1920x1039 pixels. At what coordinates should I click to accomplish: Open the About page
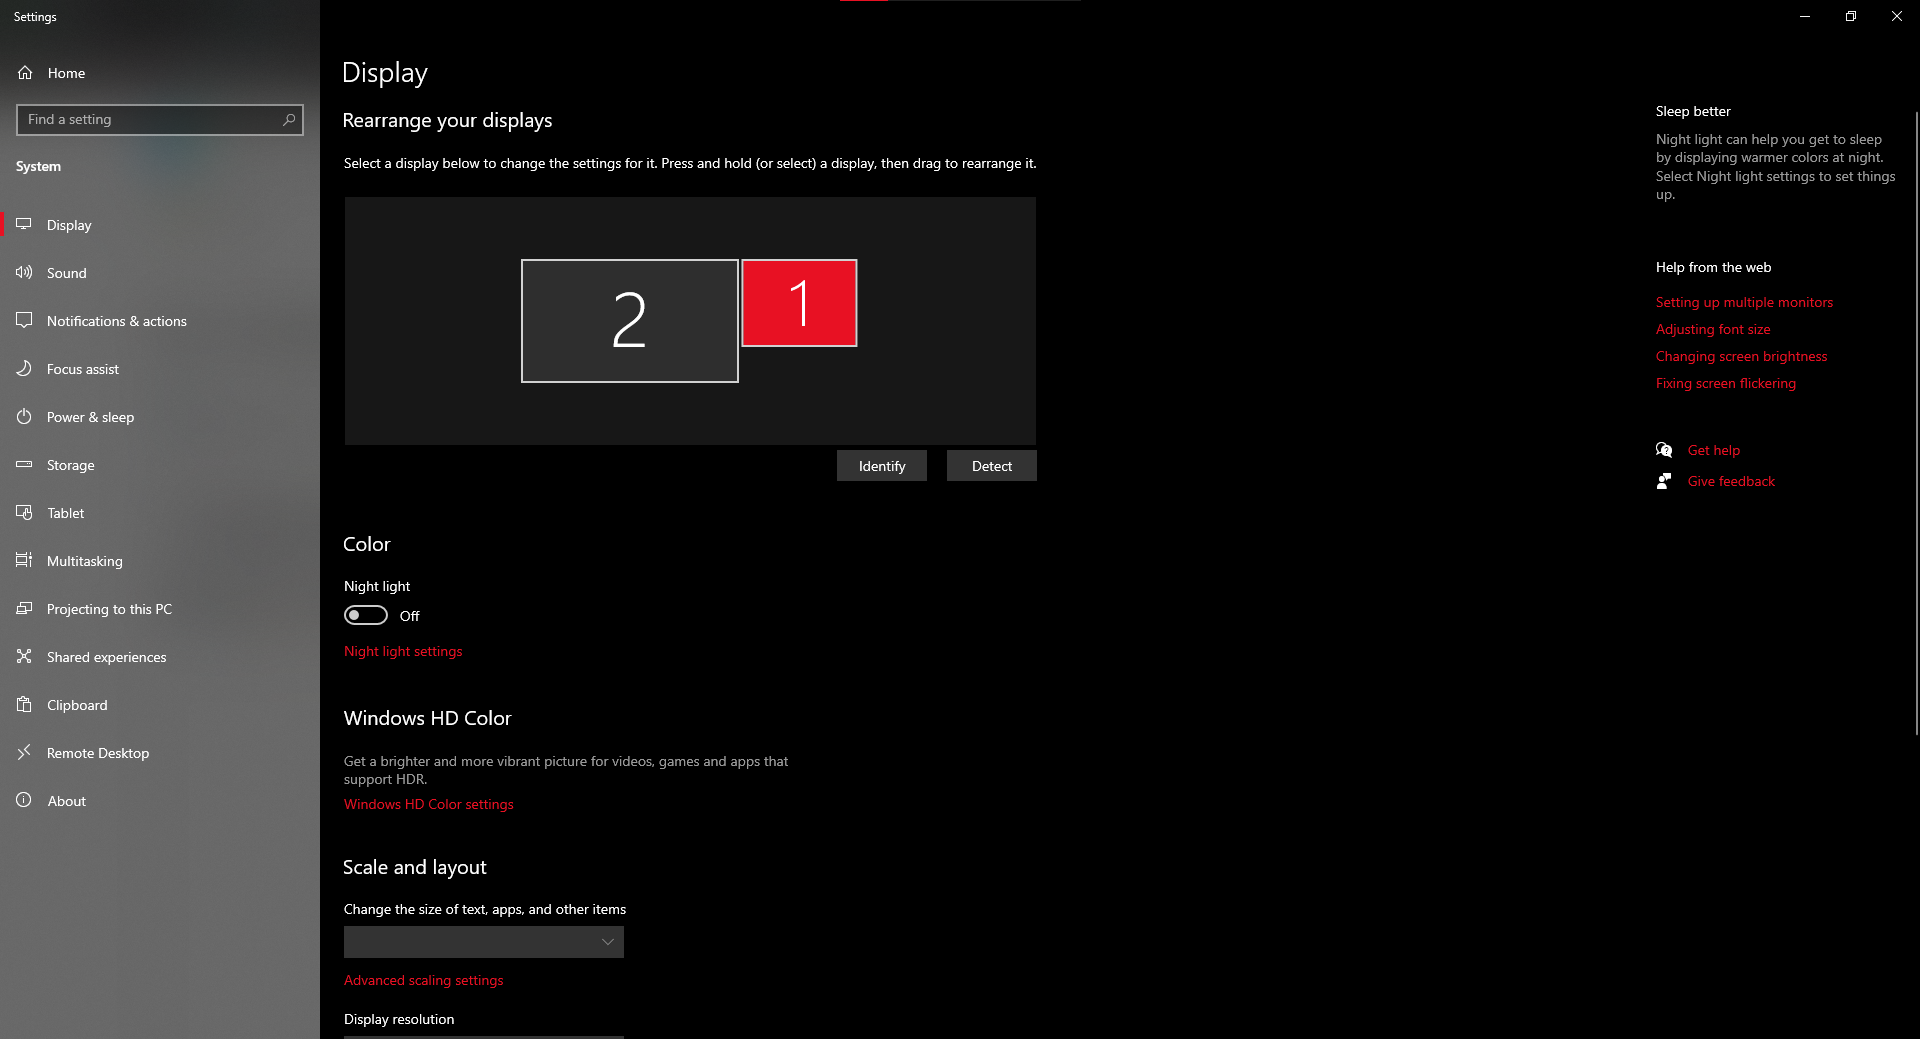160,801
